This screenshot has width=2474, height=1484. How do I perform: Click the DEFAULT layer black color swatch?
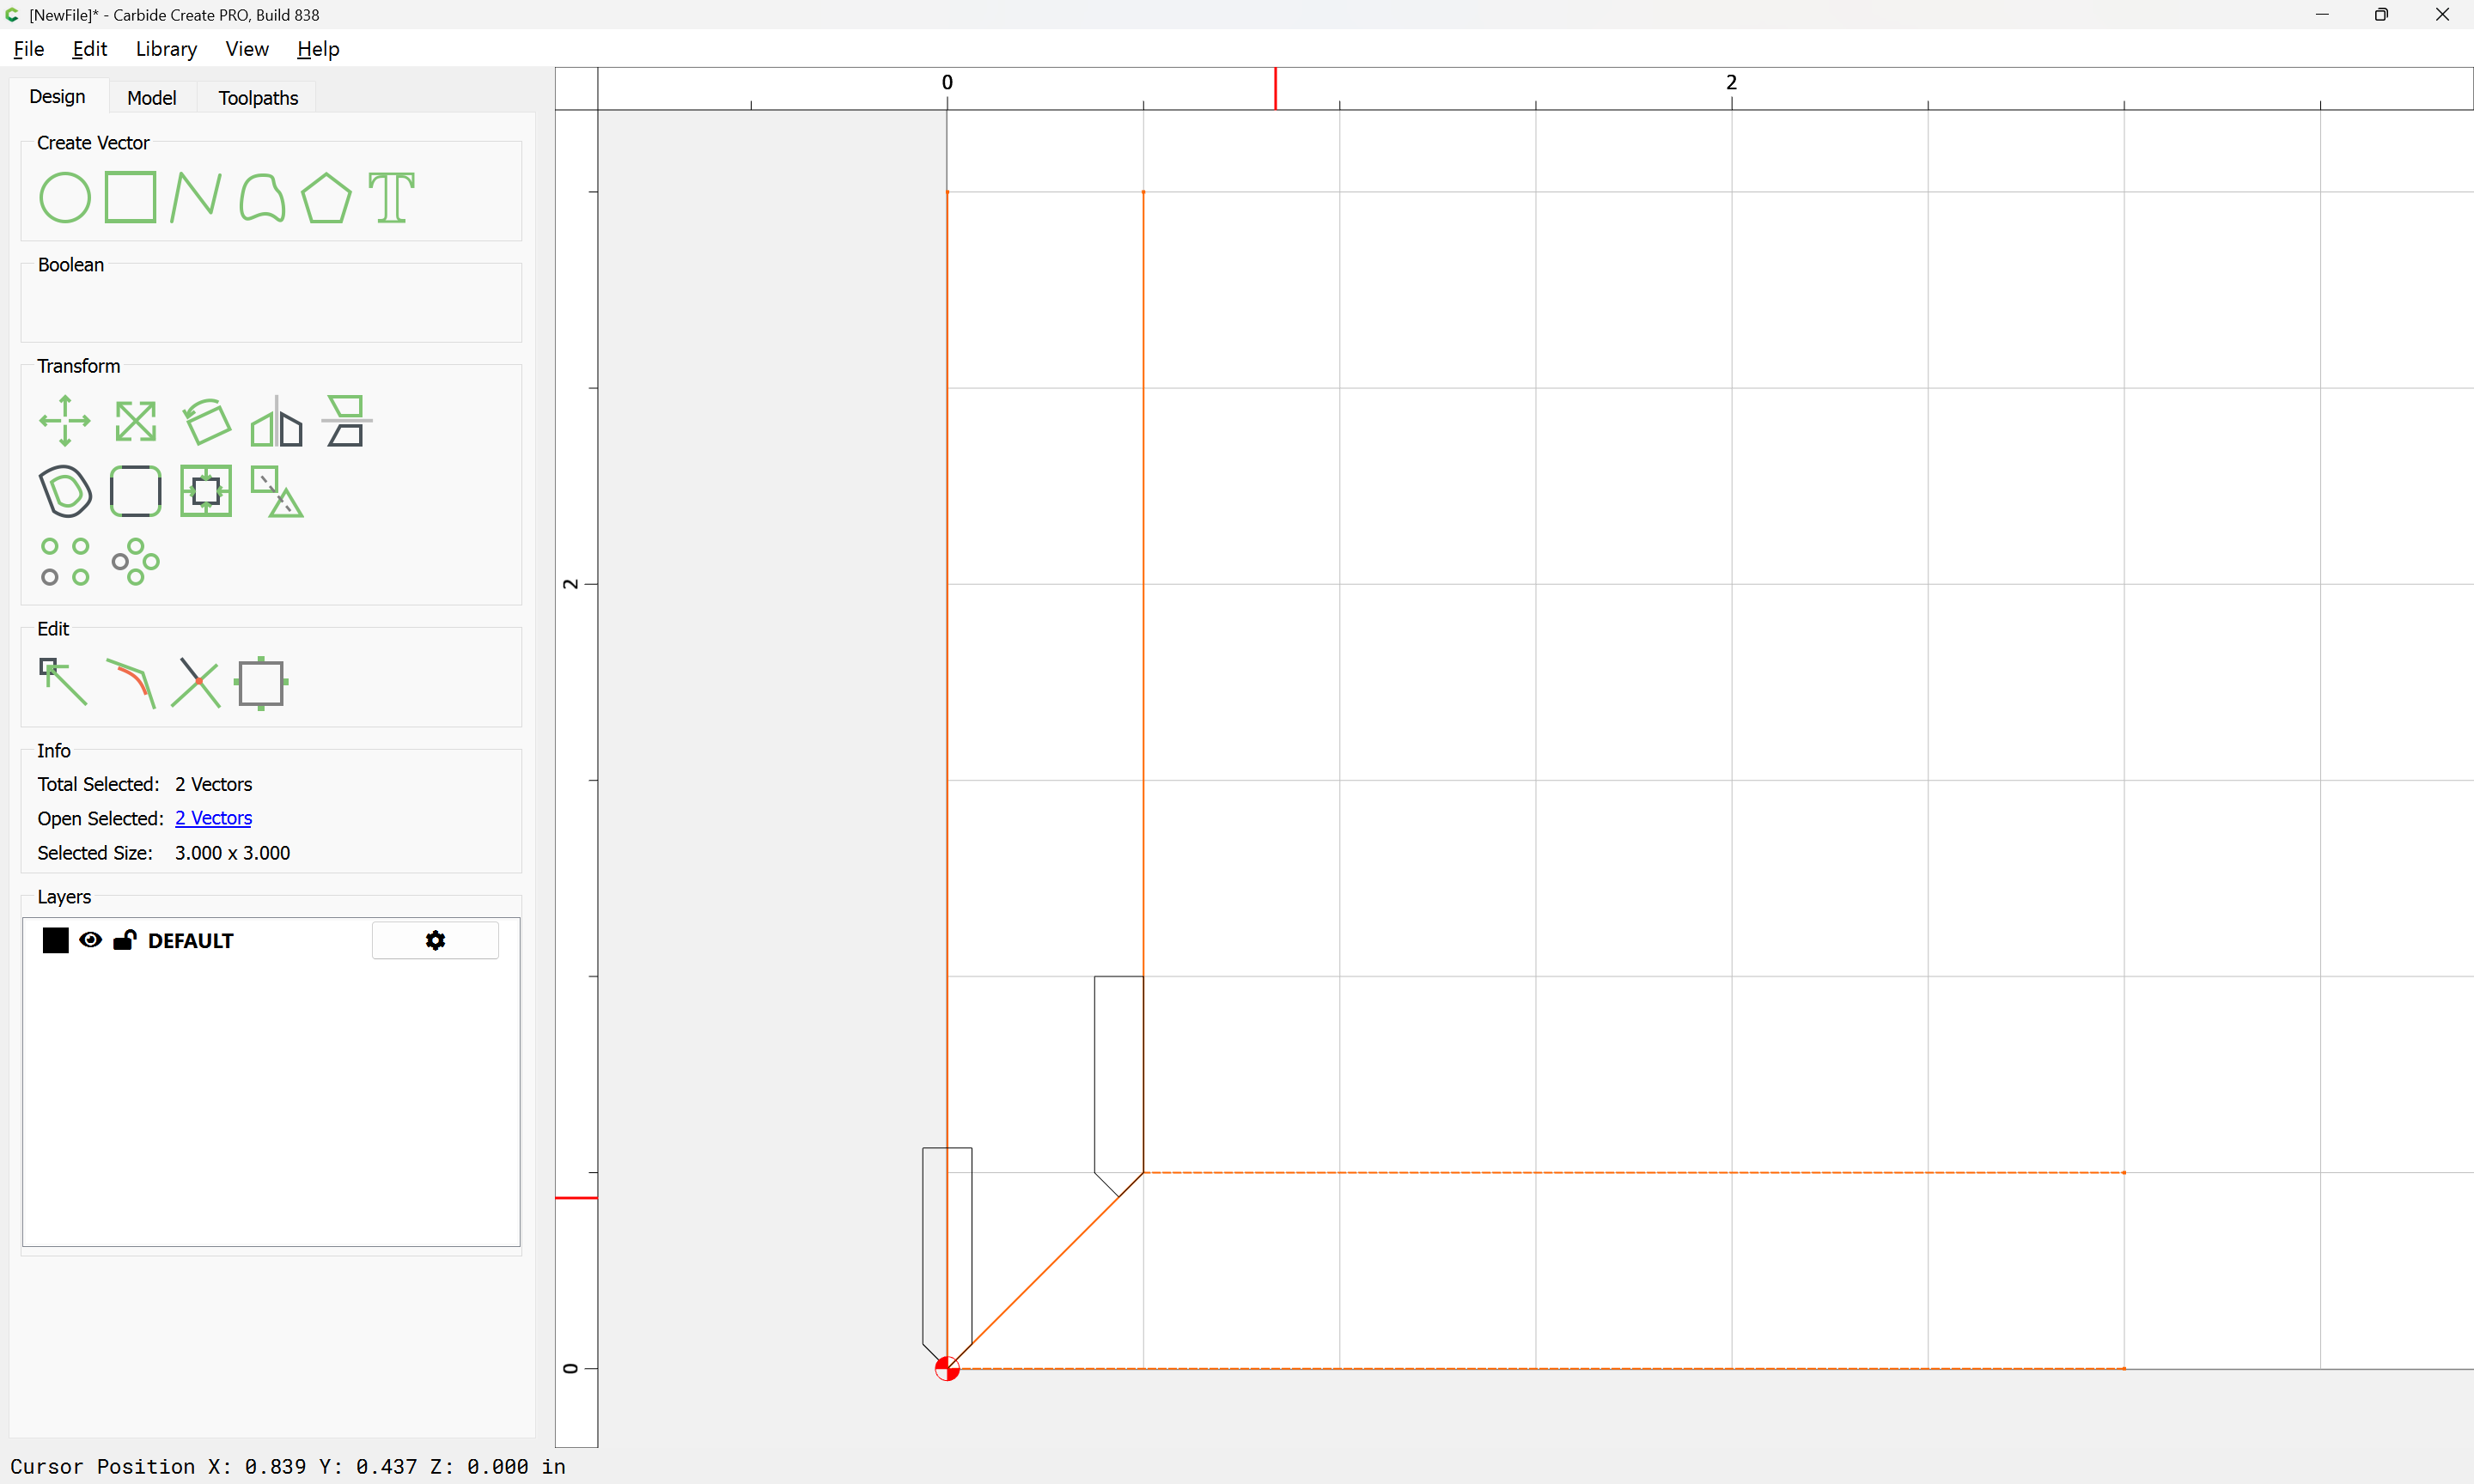pos(56,940)
